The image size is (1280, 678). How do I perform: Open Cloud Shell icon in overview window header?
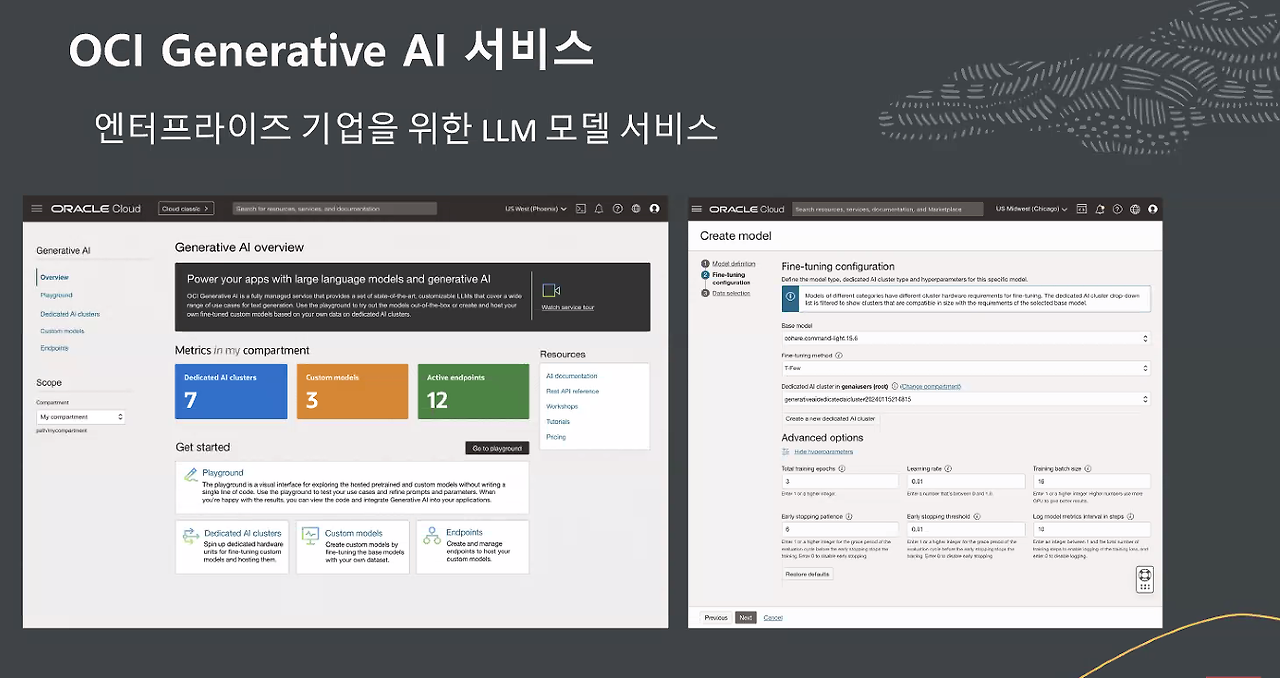(581, 209)
